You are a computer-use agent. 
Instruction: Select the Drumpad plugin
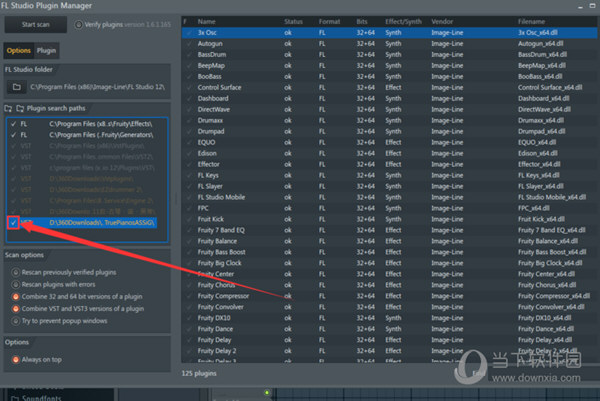(x=389, y=132)
